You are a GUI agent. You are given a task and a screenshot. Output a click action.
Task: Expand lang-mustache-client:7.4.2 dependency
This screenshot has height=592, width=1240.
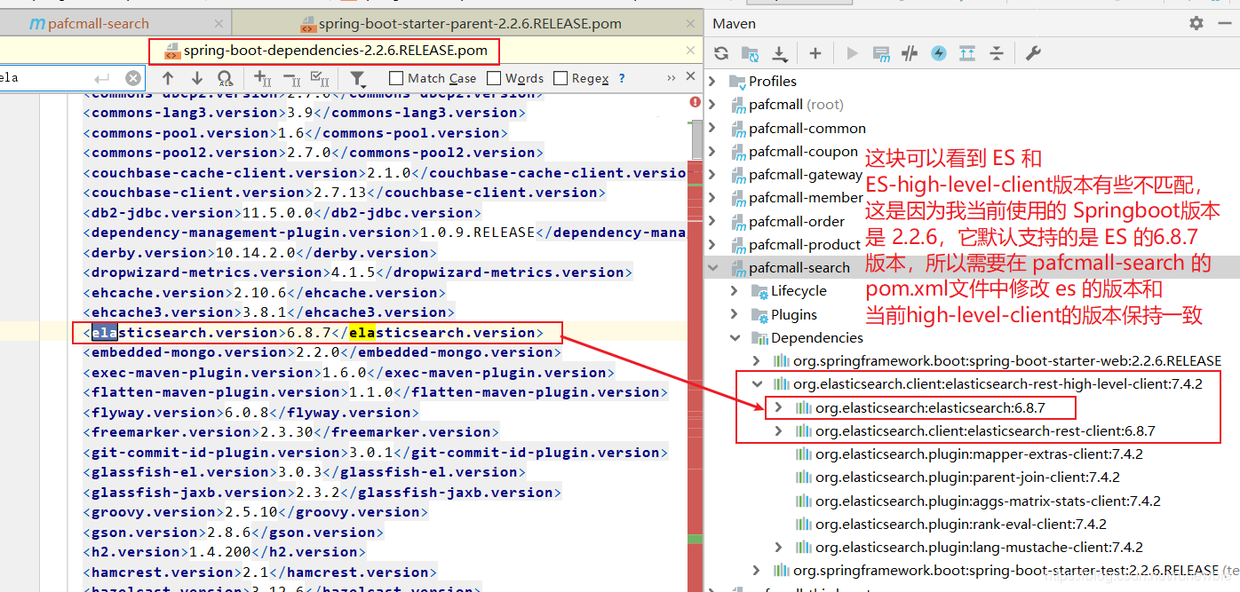pos(779,547)
